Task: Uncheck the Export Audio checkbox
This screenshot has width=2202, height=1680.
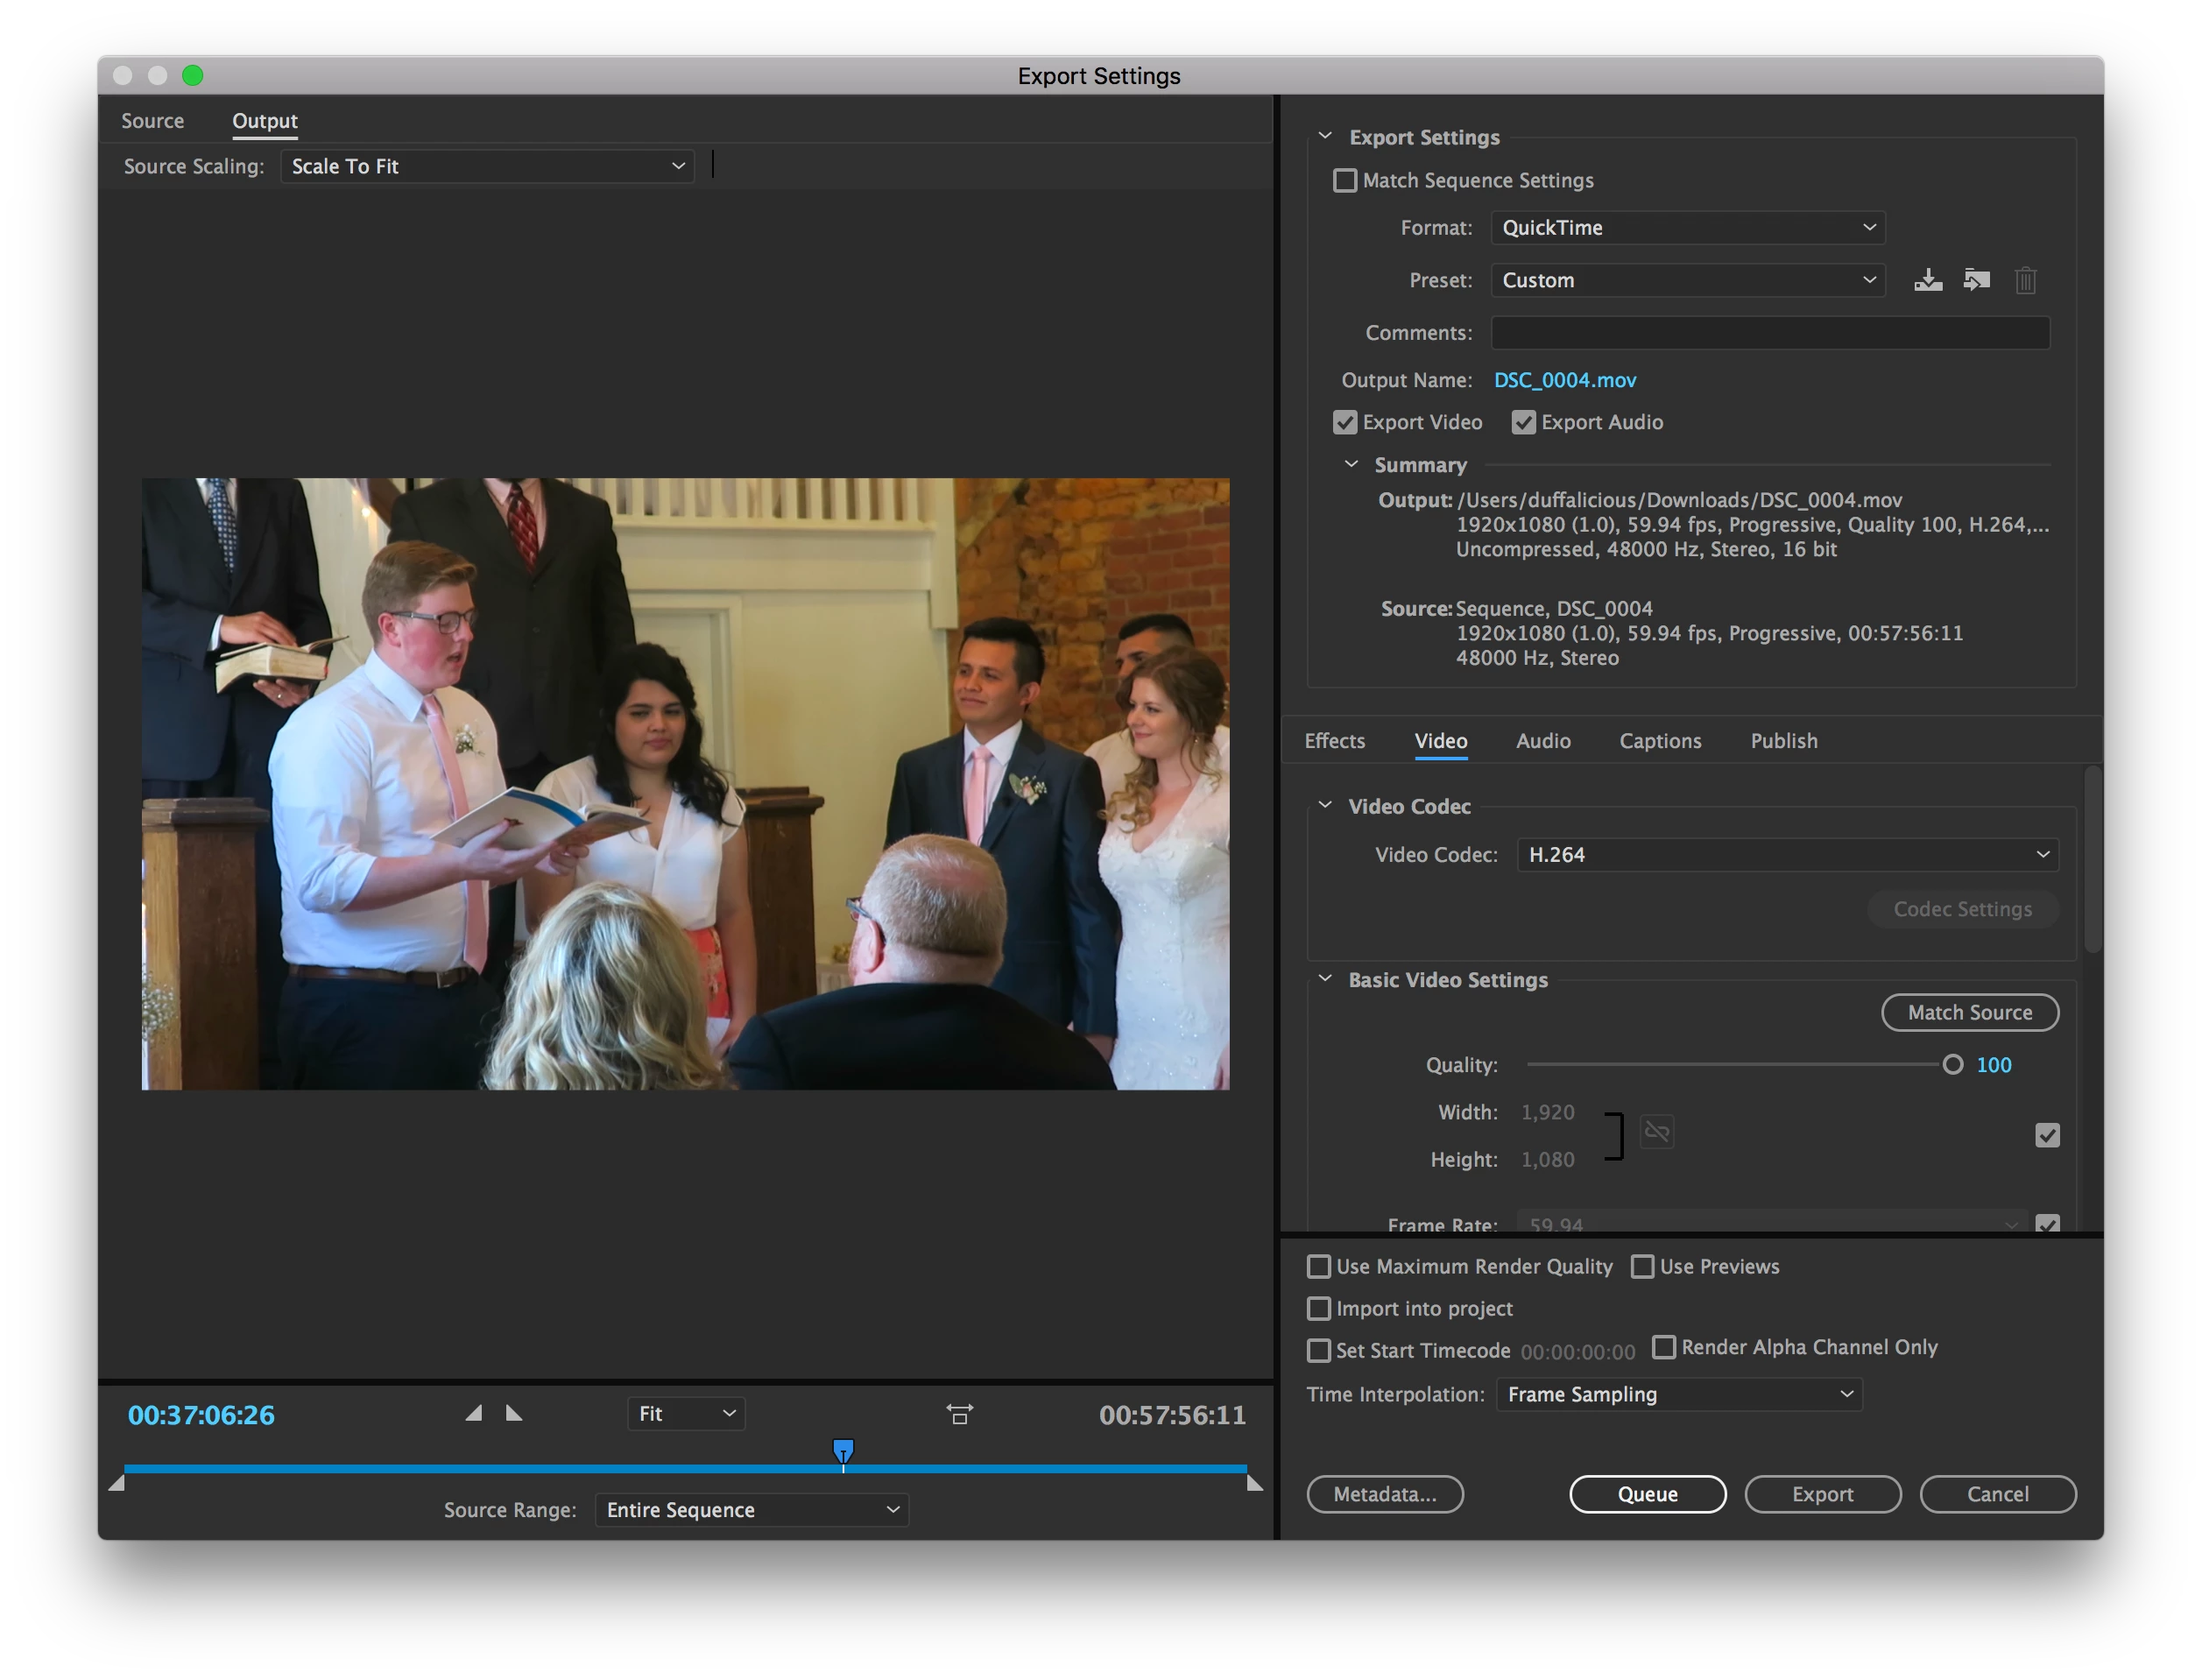Action: point(1523,422)
